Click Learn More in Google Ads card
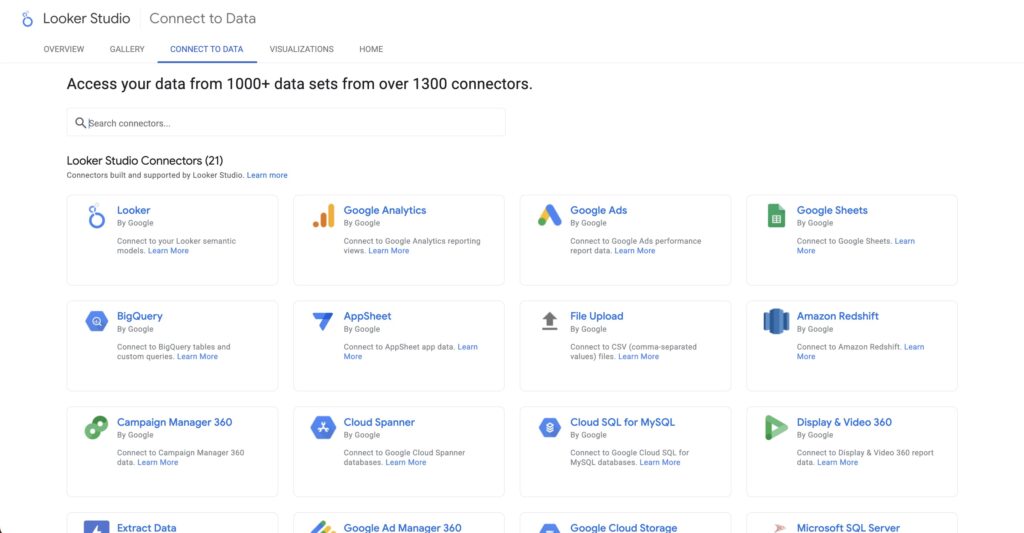1024x533 pixels. [635, 251]
